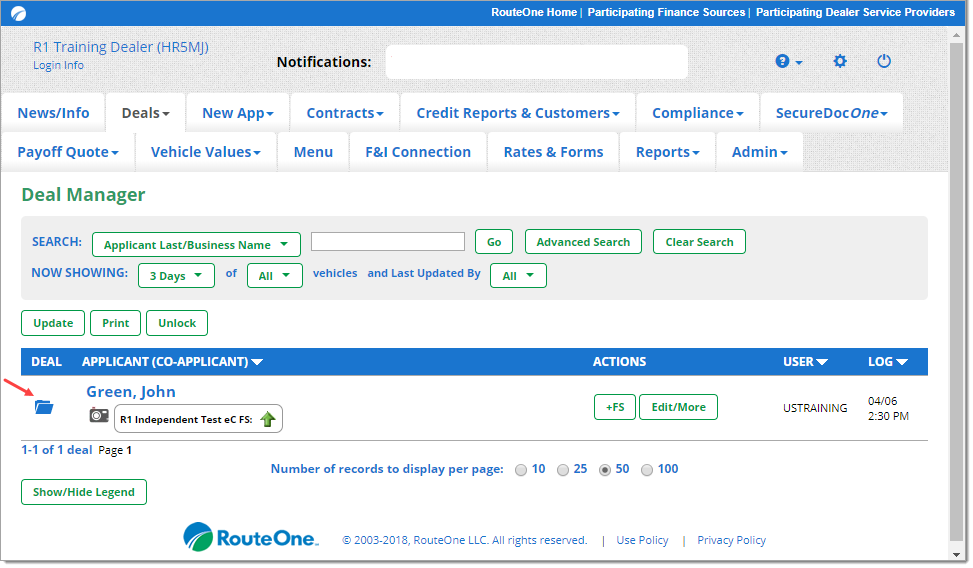Image resolution: width=973 pixels, height=568 pixels.
Task: Click the vertical scrollbar up arrow
Action: [x=956, y=35]
